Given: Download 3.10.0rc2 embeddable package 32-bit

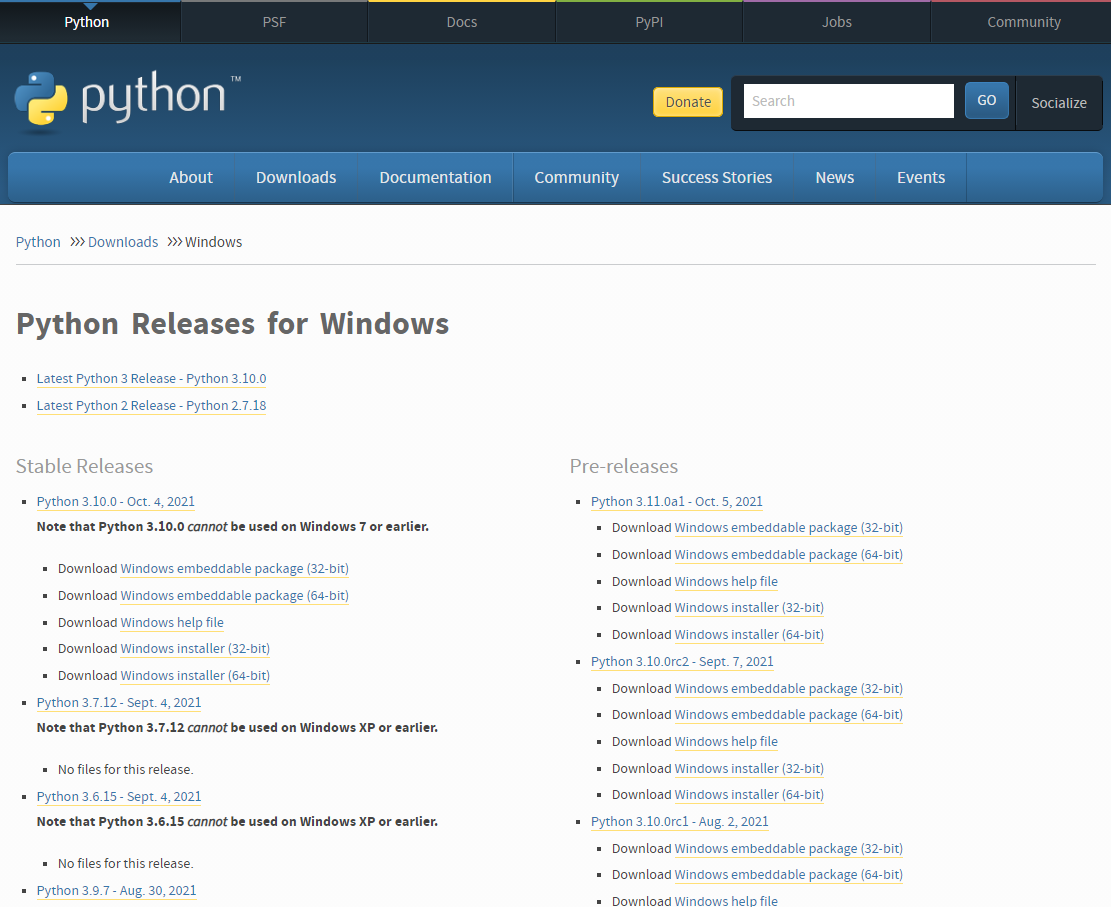Looking at the screenshot, I should pos(789,689).
